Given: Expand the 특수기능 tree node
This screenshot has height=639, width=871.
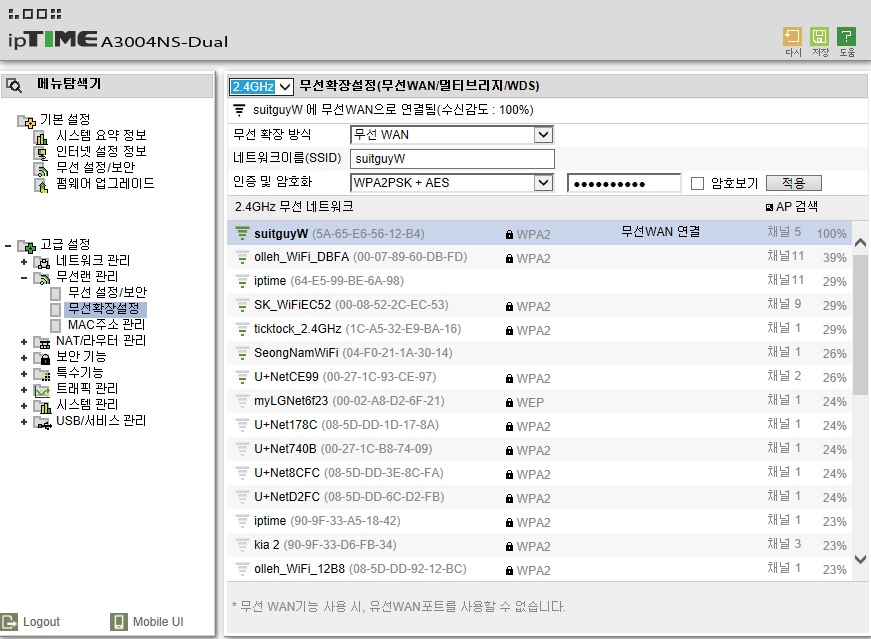Looking at the screenshot, I should point(24,374).
